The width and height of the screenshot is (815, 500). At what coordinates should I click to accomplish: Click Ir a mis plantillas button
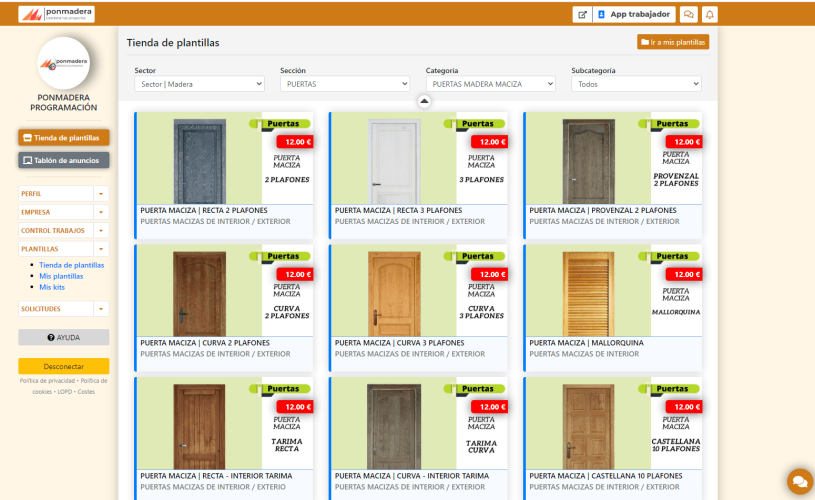click(673, 42)
